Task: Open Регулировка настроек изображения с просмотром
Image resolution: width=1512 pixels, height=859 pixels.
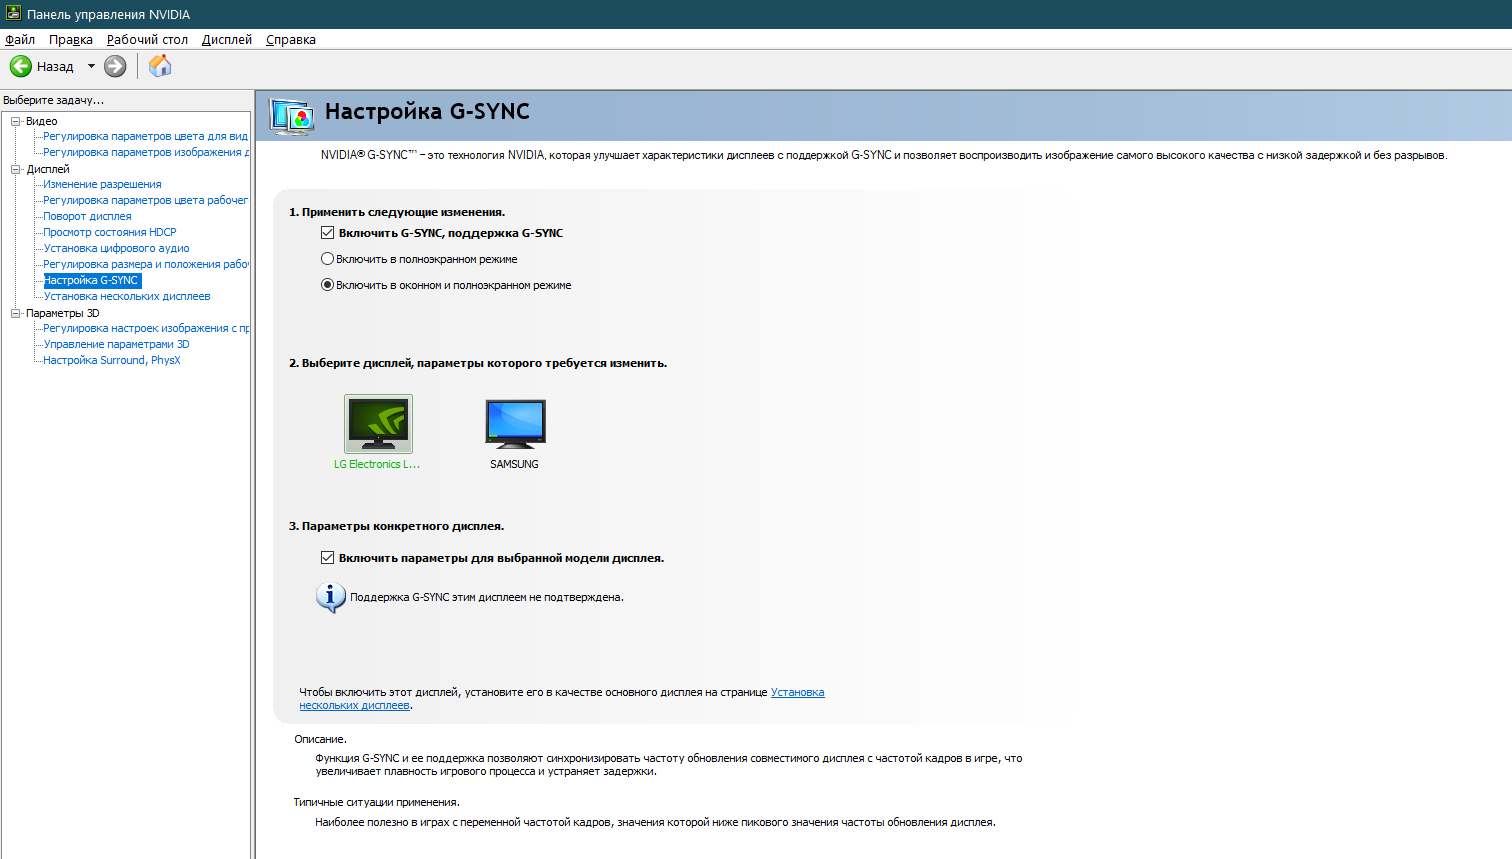Action: tap(146, 328)
